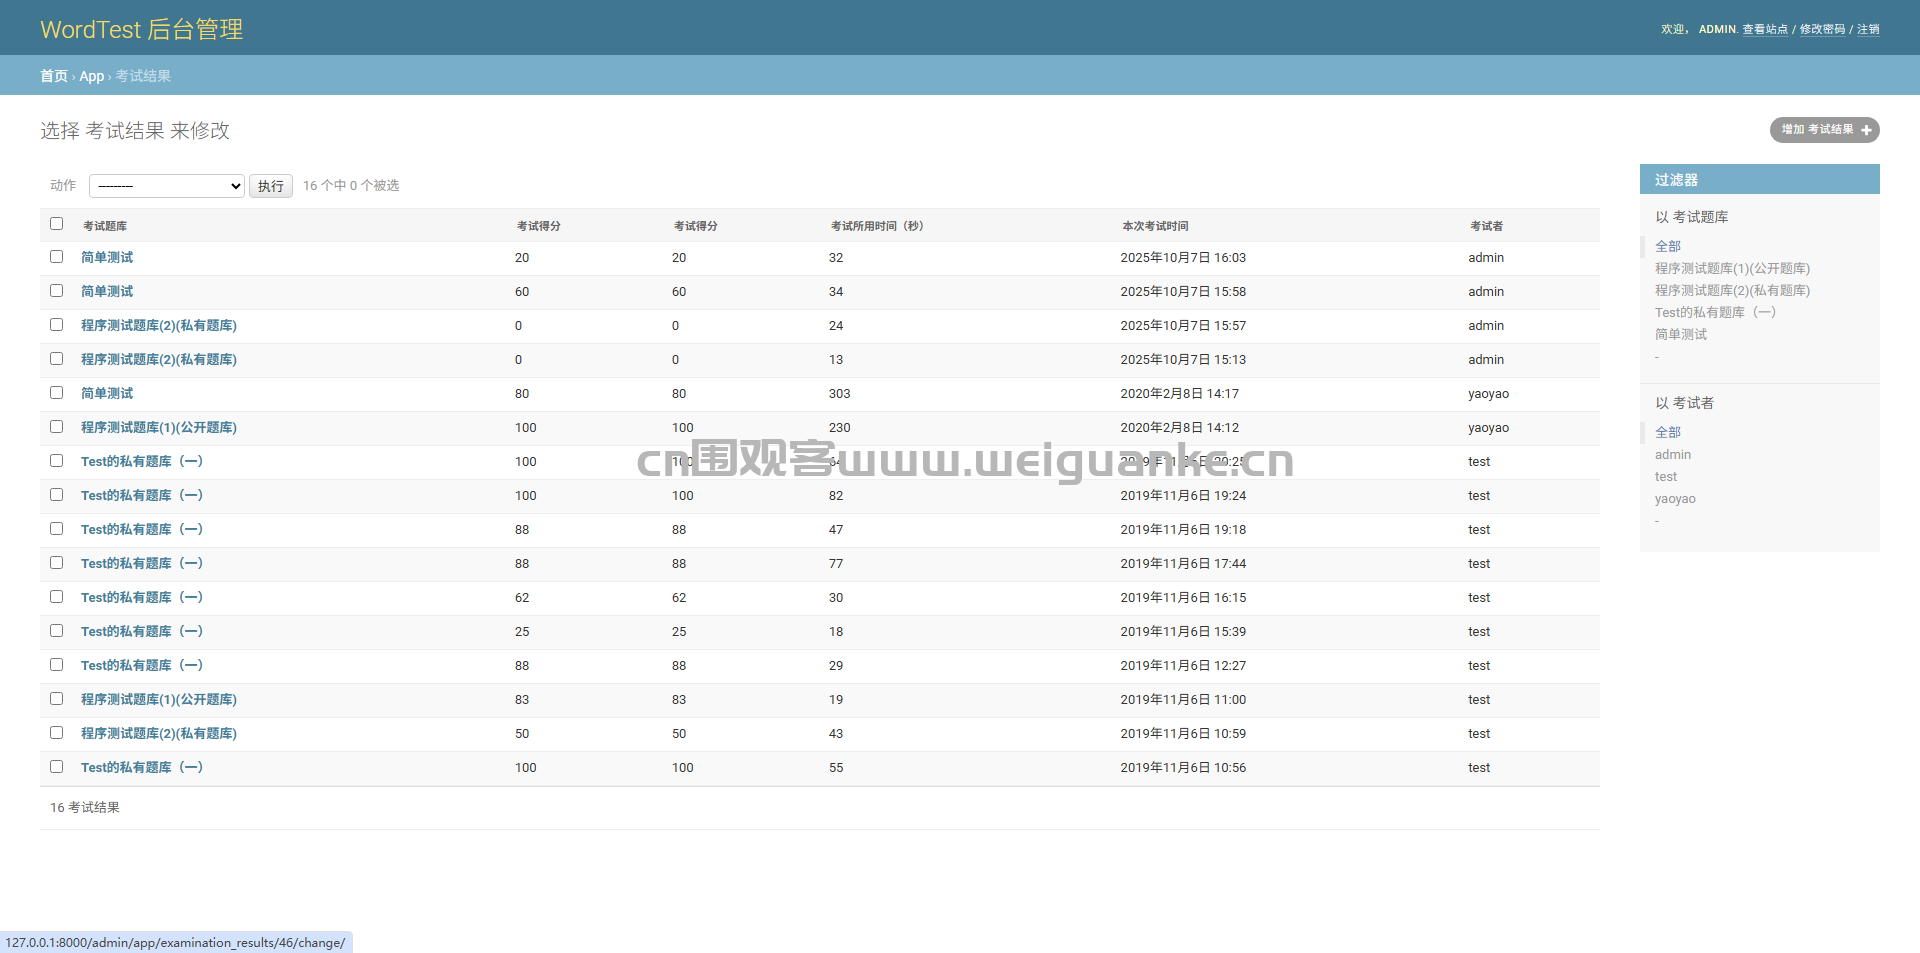Sort by 考试题库 column header
1920x953 pixels.
(105, 226)
